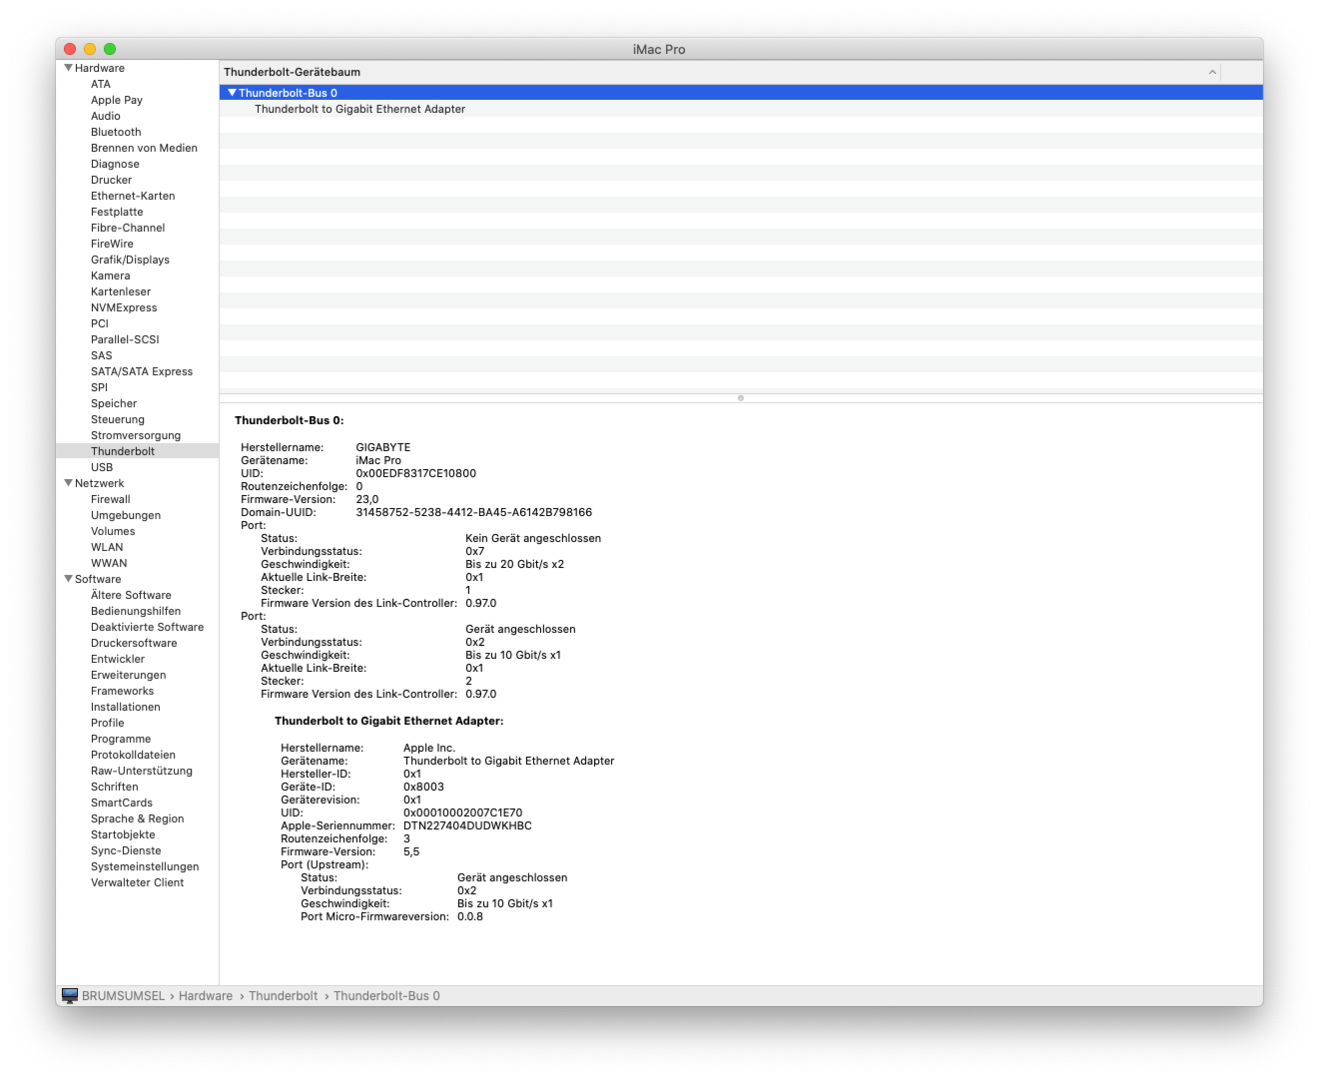Click the split view divider handle
1319x1080 pixels.
tap(741, 398)
